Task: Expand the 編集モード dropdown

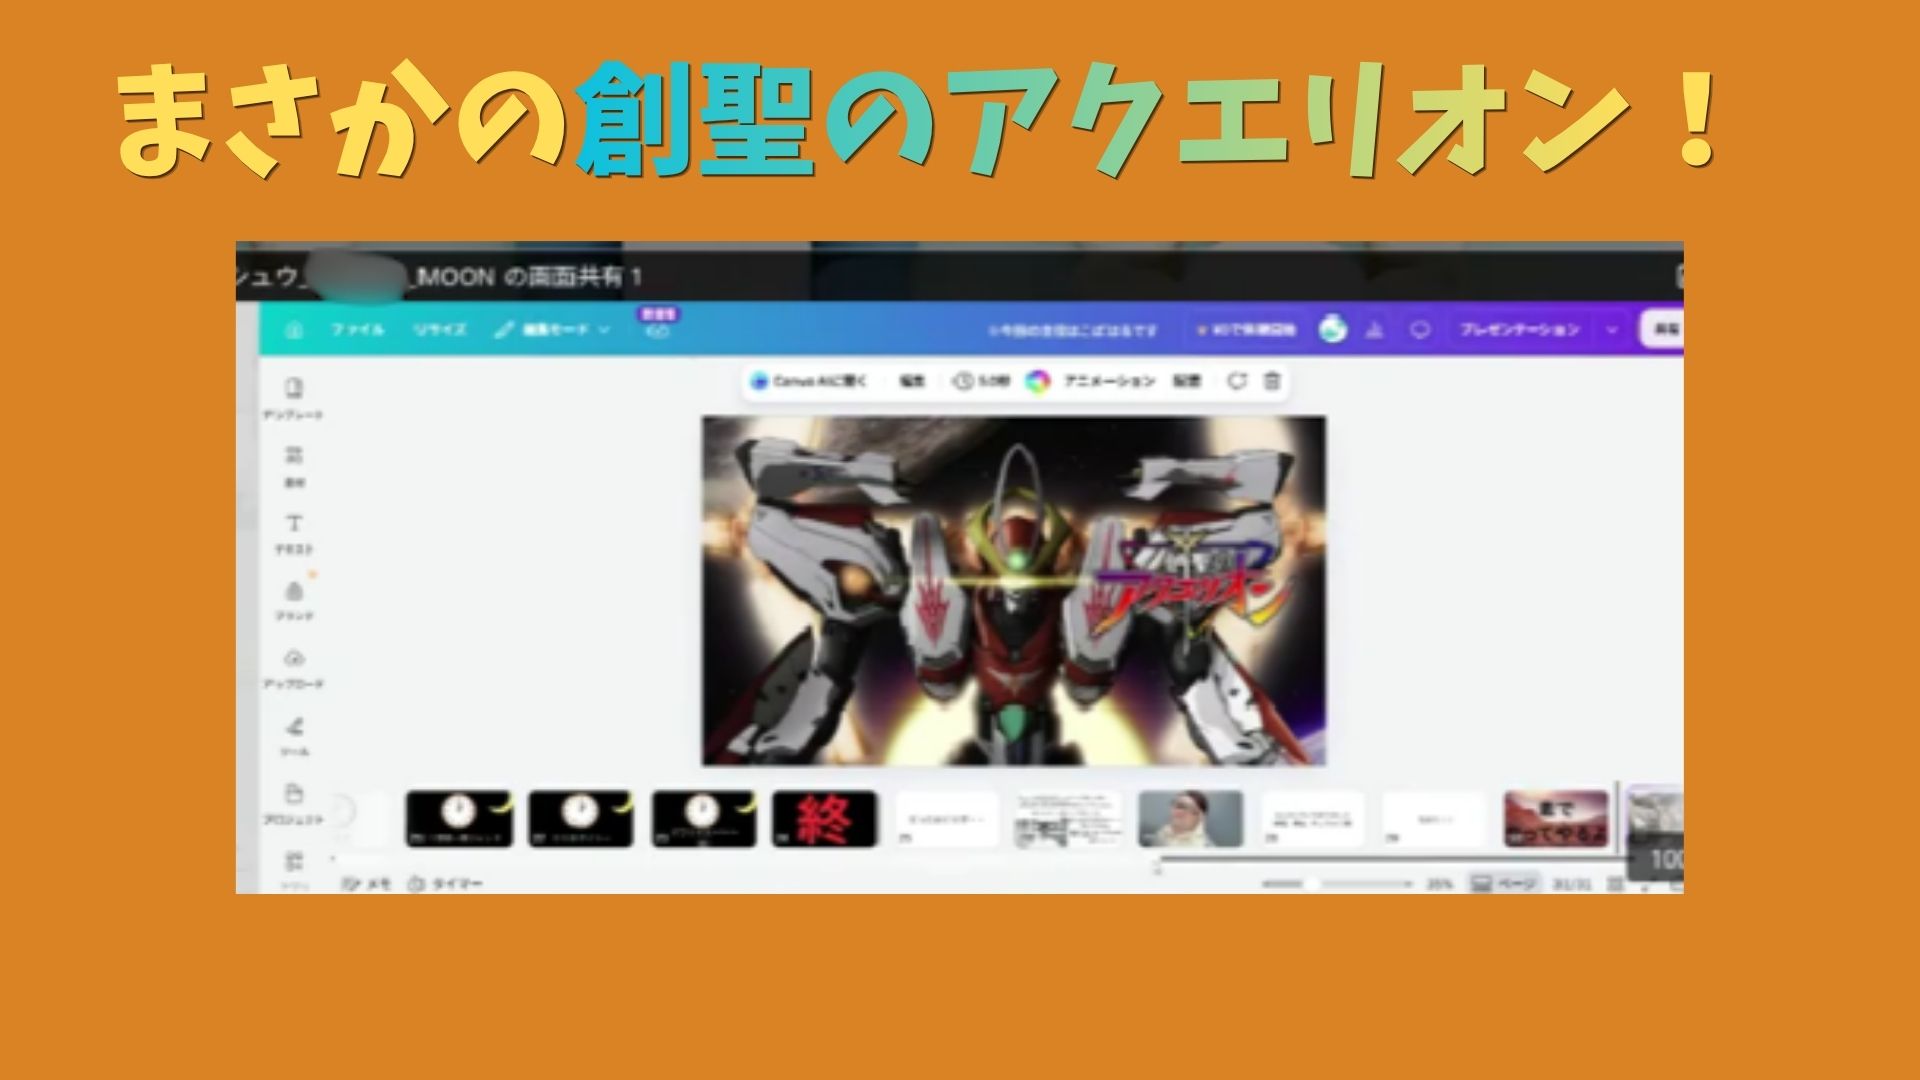Action: [x=553, y=329]
